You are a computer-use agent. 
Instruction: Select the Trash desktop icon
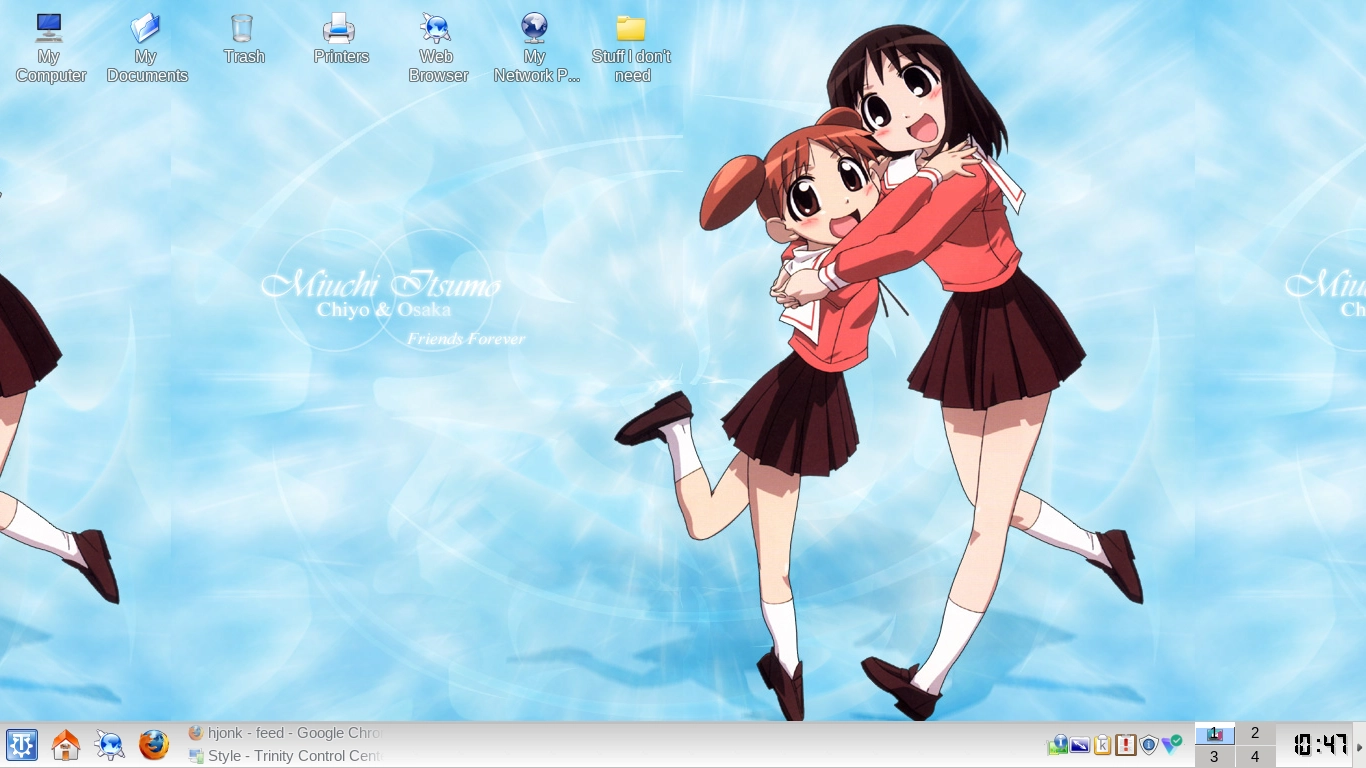pos(243,39)
